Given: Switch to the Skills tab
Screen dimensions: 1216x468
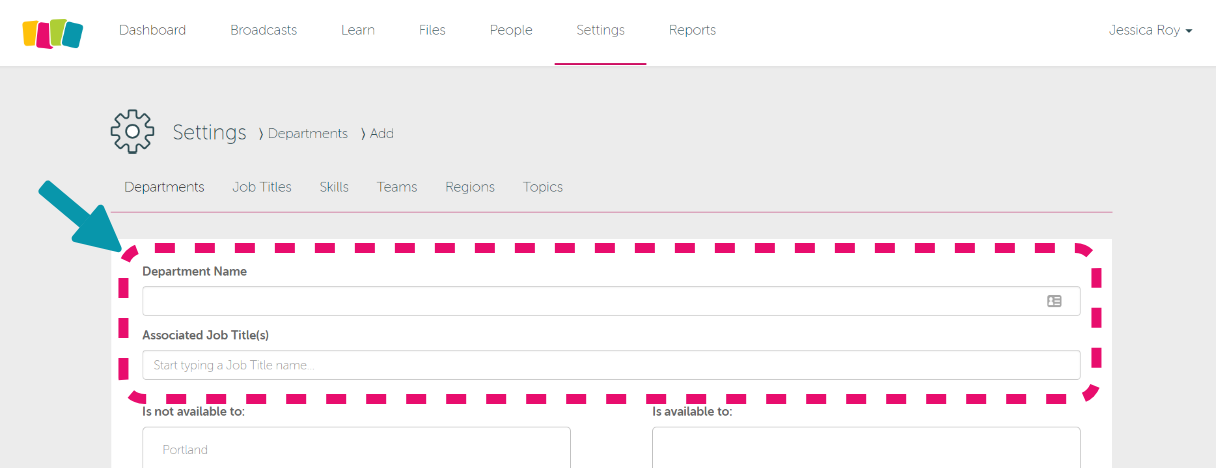Looking at the screenshot, I should (x=334, y=187).
